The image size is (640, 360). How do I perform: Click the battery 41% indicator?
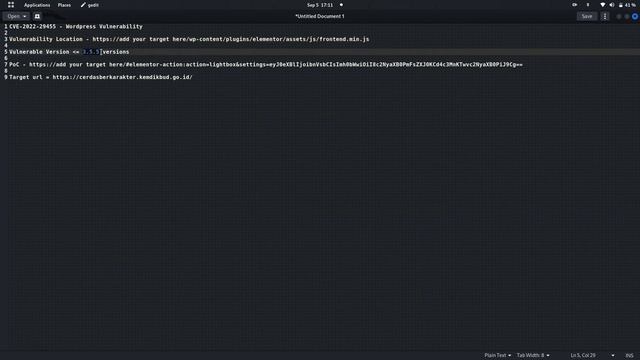click(x=627, y=5)
